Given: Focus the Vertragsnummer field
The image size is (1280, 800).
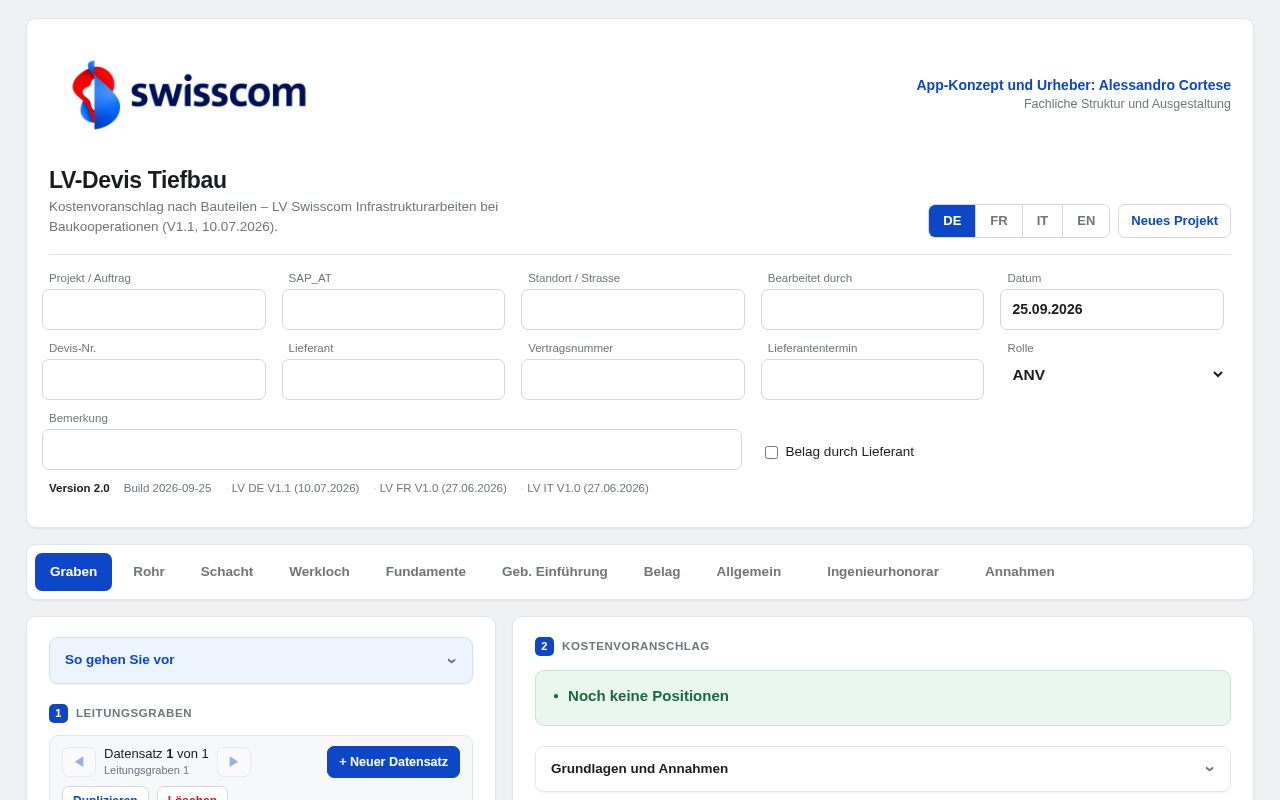Looking at the screenshot, I should coord(633,380).
